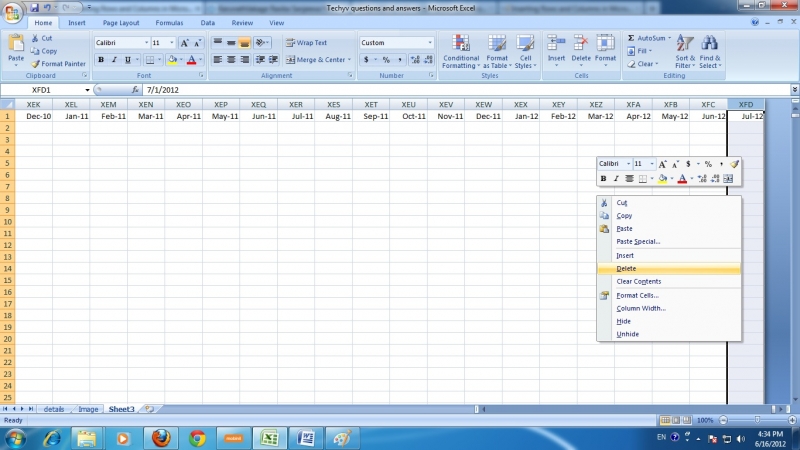Toggle Wrap Text in the Alignment group
800x450 pixels.
[x=306, y=43]
